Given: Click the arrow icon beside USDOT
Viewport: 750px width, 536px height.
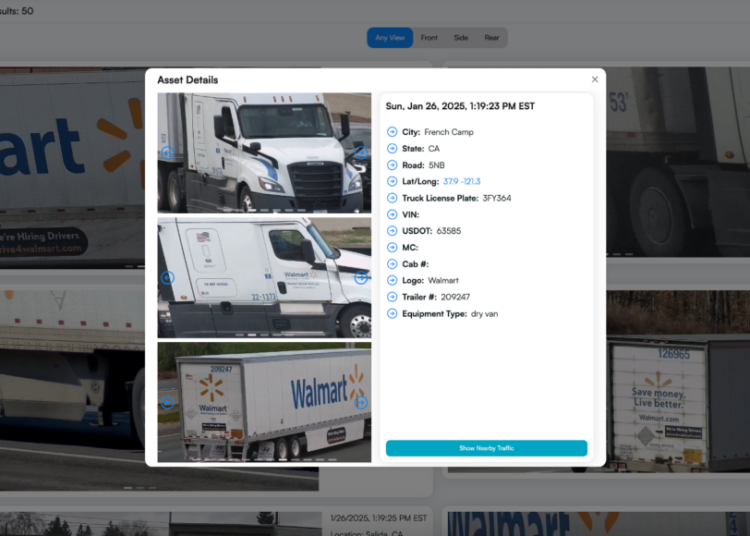Looking at the screenshot, I should pos(392,231).
